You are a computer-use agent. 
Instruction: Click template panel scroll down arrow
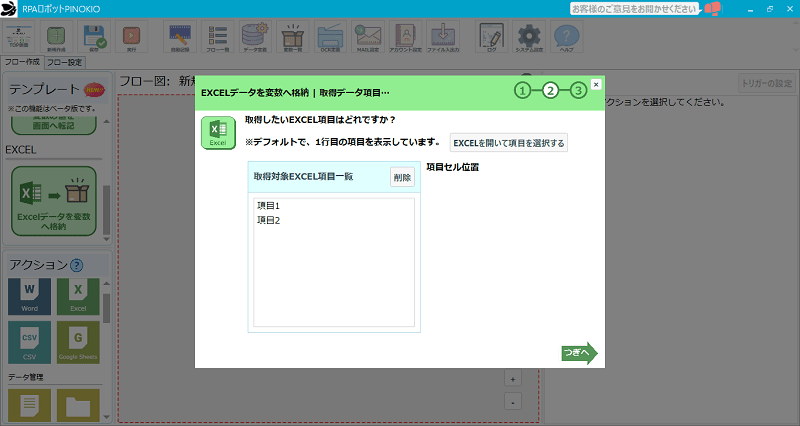tap(106, 238)
